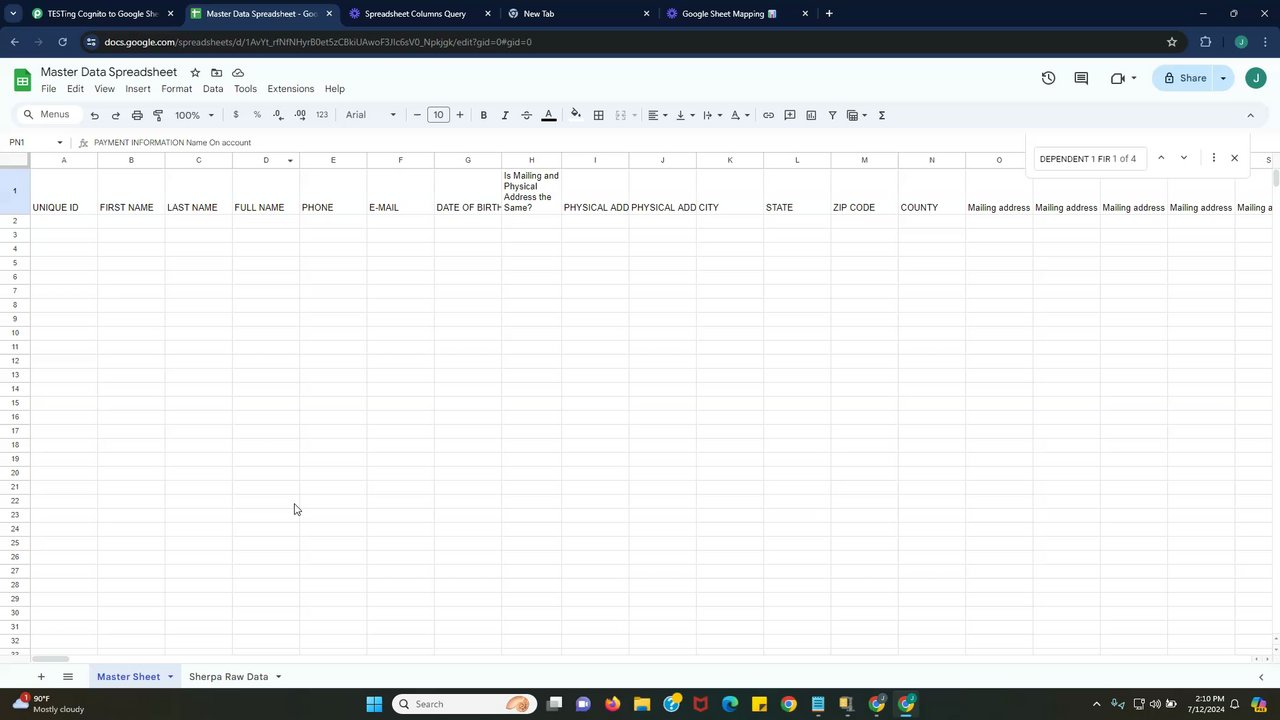Click the font size field showing 10
Screen dimensions: 1280x720
(438, 115)
